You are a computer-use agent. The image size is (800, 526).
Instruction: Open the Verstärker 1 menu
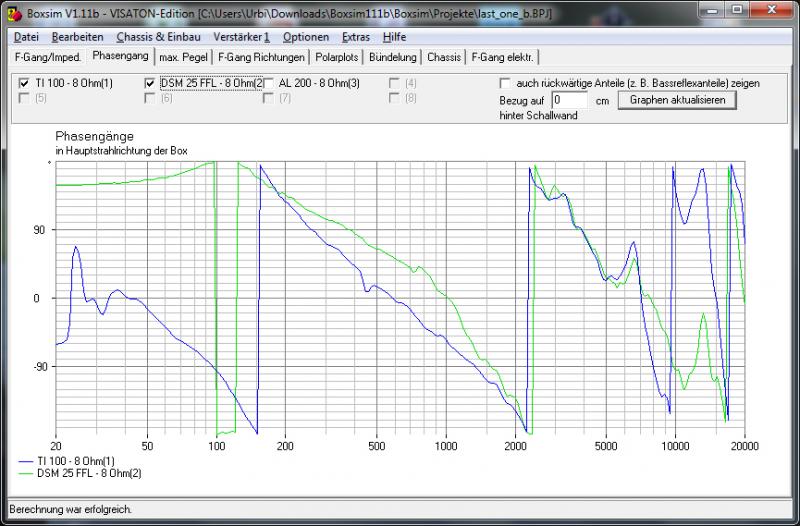click(x=242, y=36)
